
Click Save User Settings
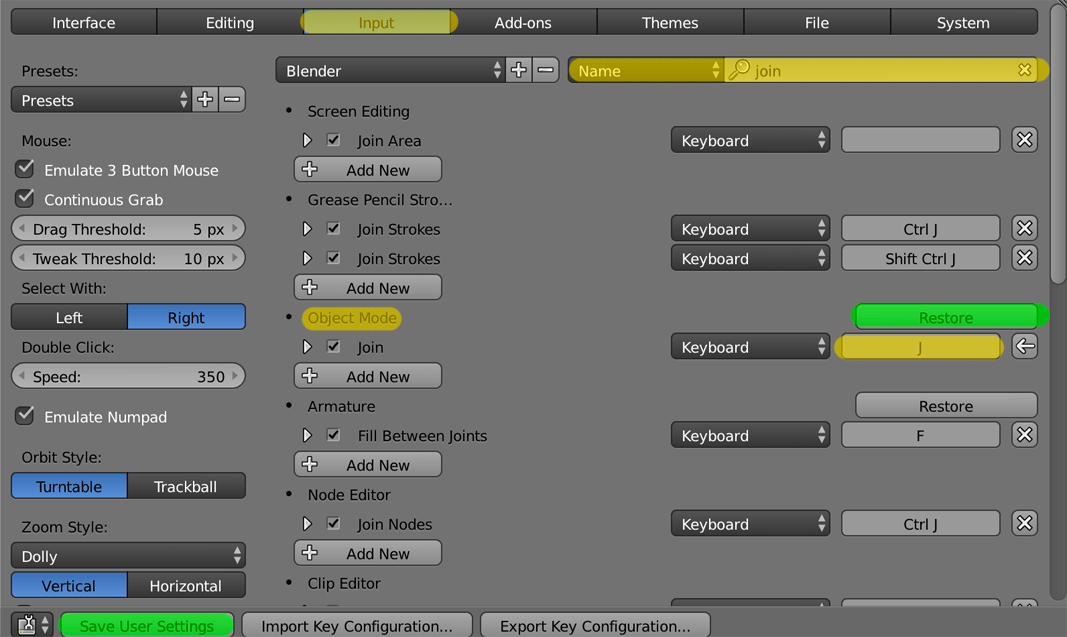click(146, 625)
